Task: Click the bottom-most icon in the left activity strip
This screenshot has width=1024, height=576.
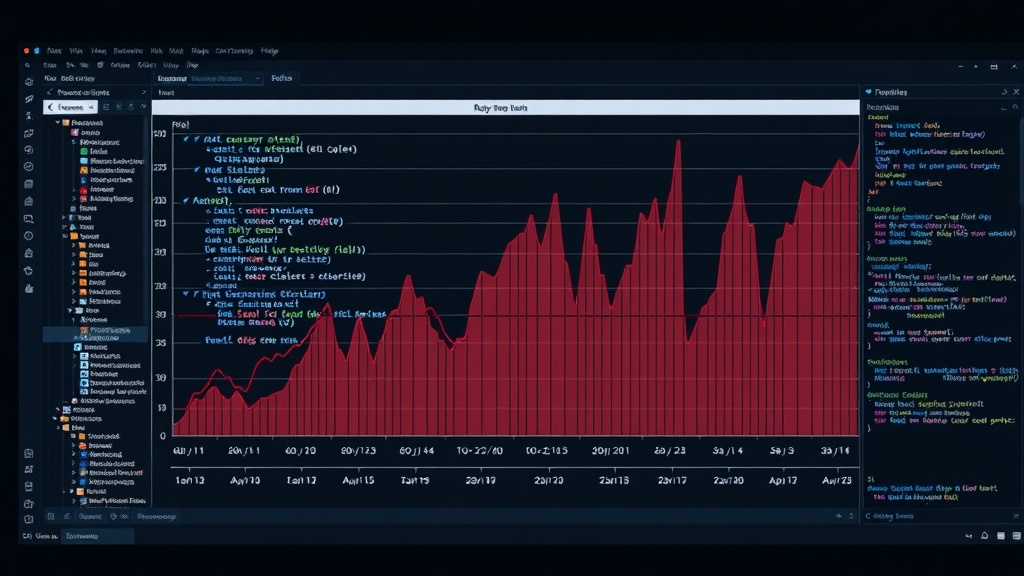Action: (x=29, y=520)
